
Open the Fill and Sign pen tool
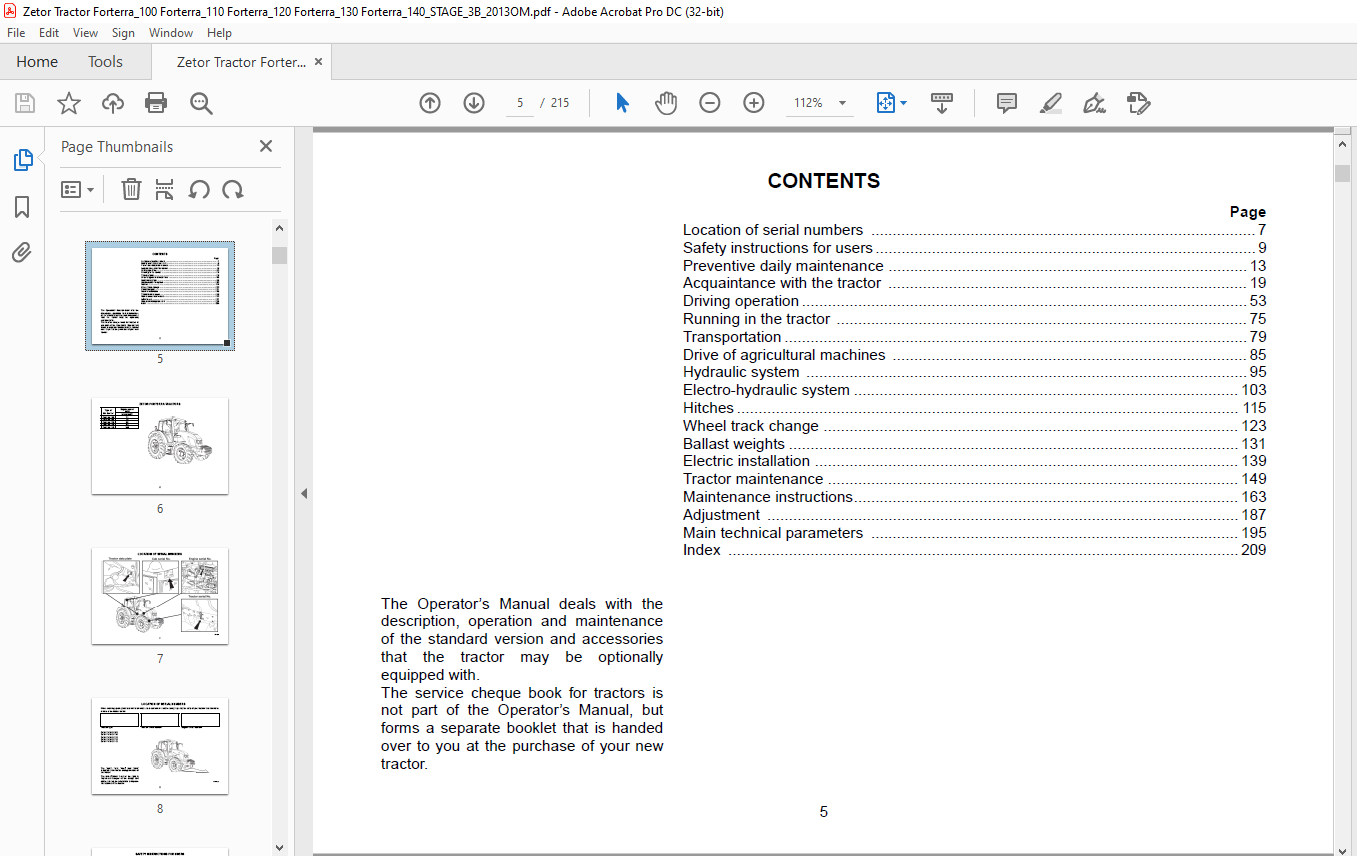point(1095,103)
